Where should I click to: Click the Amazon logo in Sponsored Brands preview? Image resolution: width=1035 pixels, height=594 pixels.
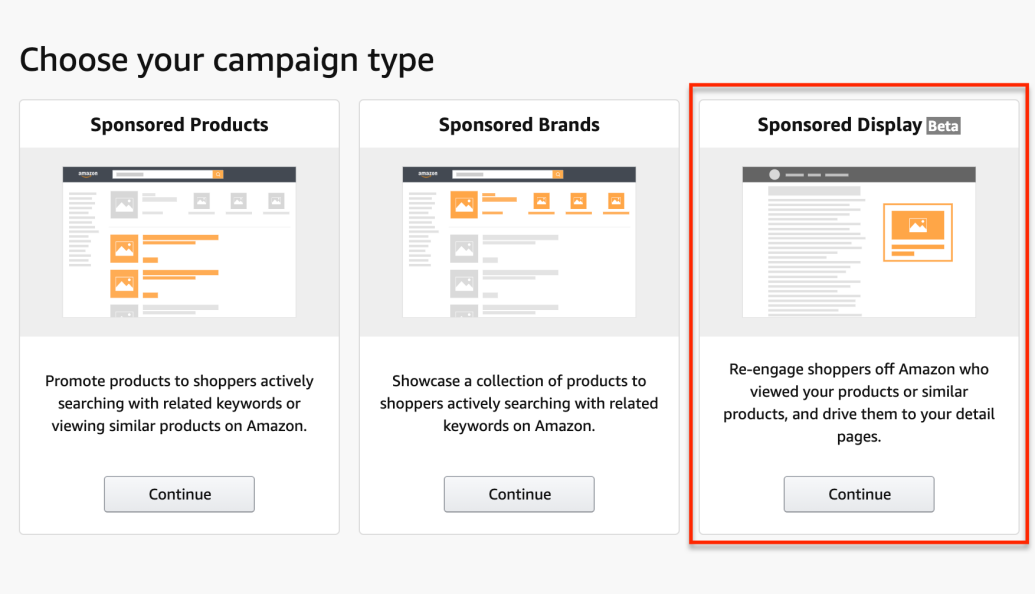coord(427,174)
